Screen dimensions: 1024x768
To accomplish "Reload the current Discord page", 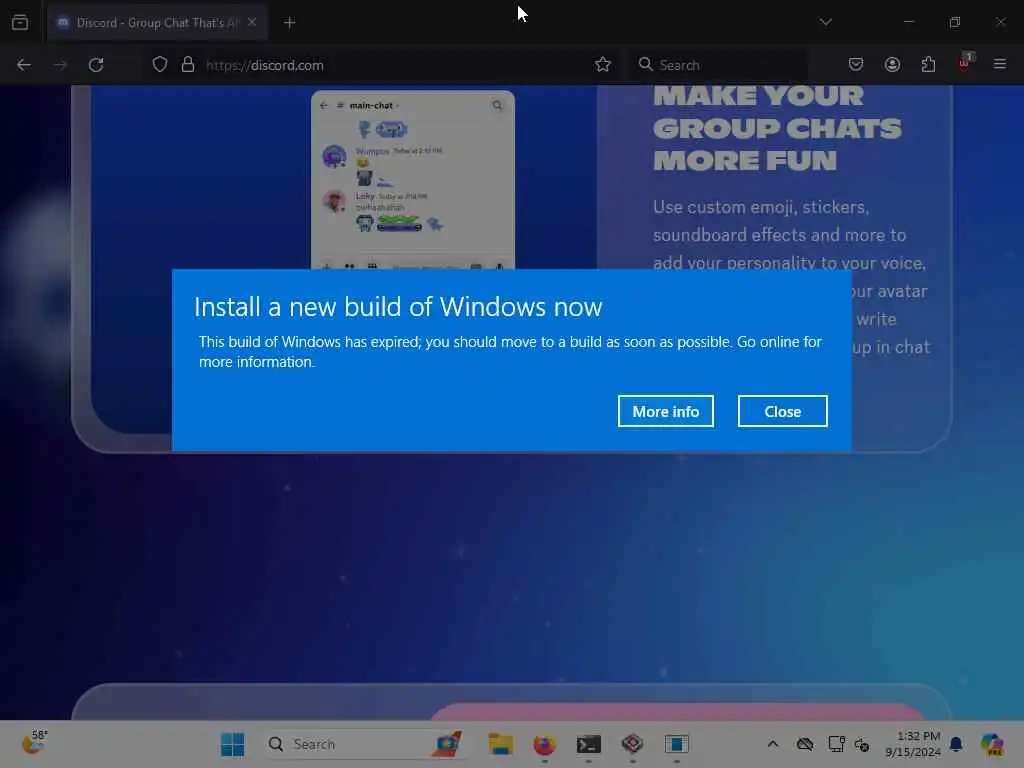I will click(x=96, y=65).
